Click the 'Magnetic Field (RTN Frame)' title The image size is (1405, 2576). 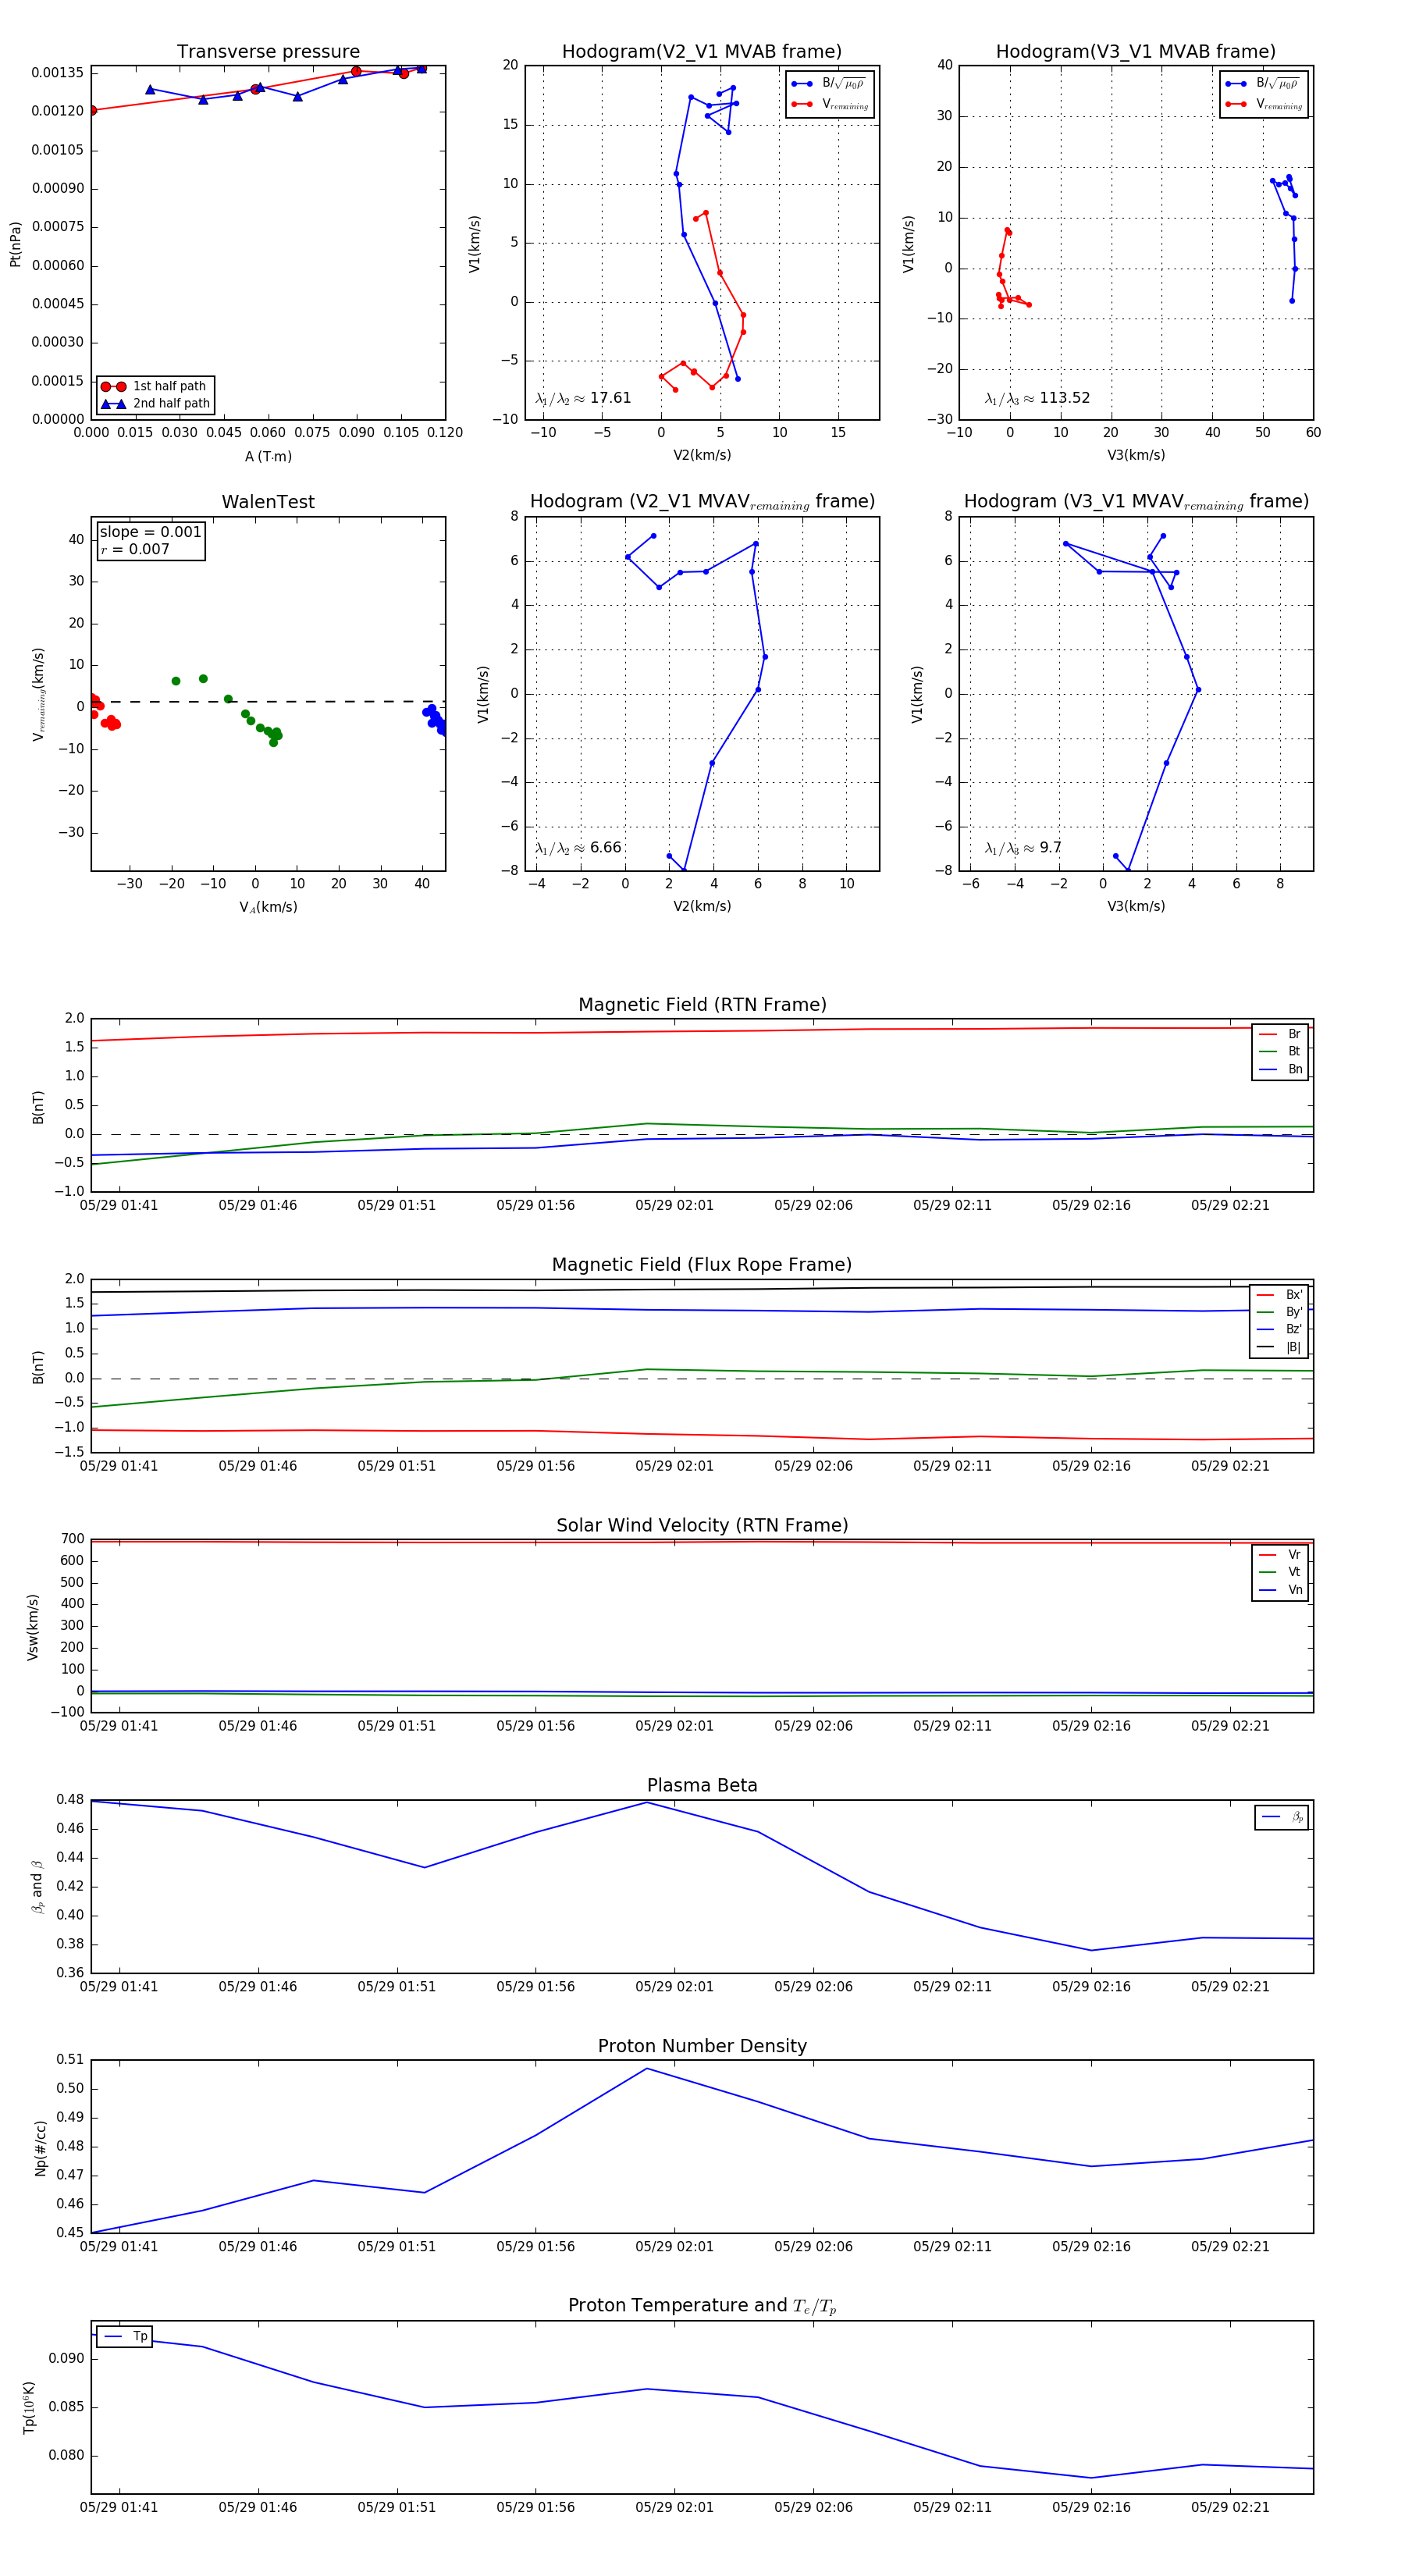point(702,1005)
